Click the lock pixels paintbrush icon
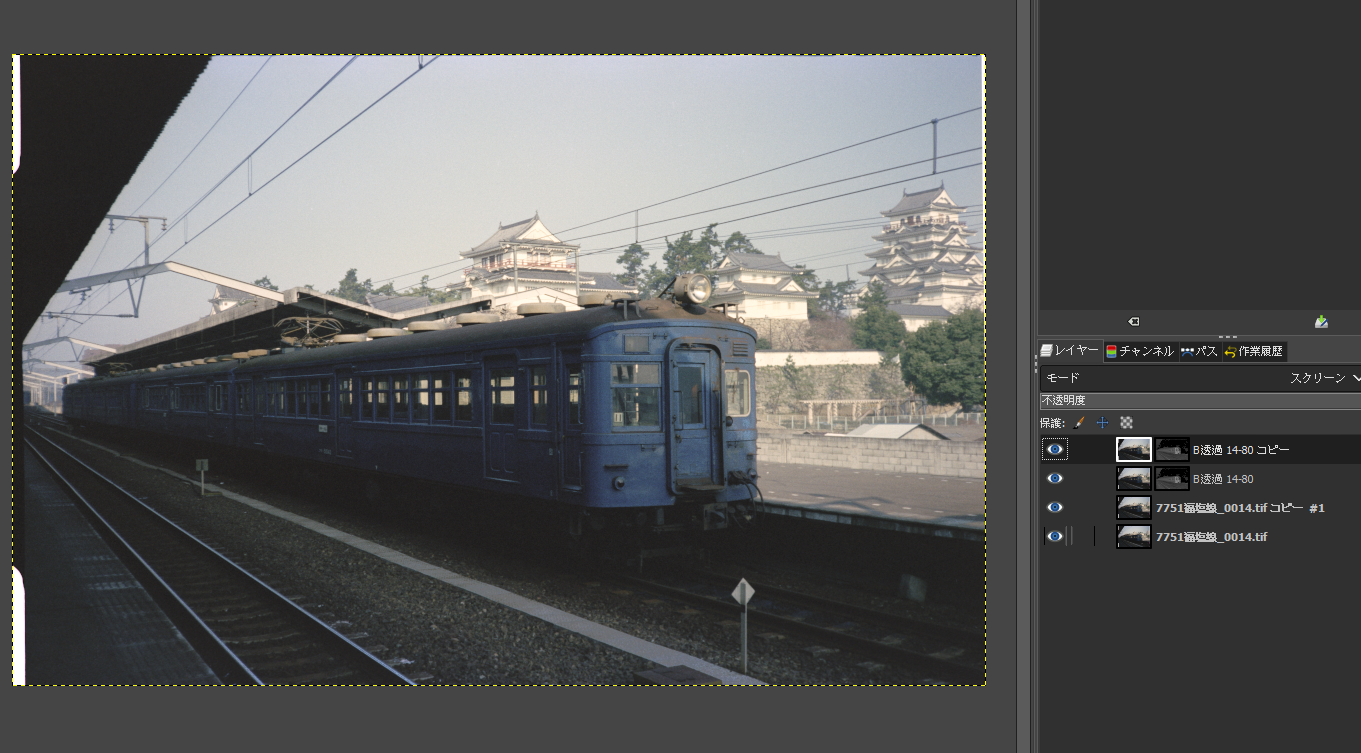 pos(1080,423)
